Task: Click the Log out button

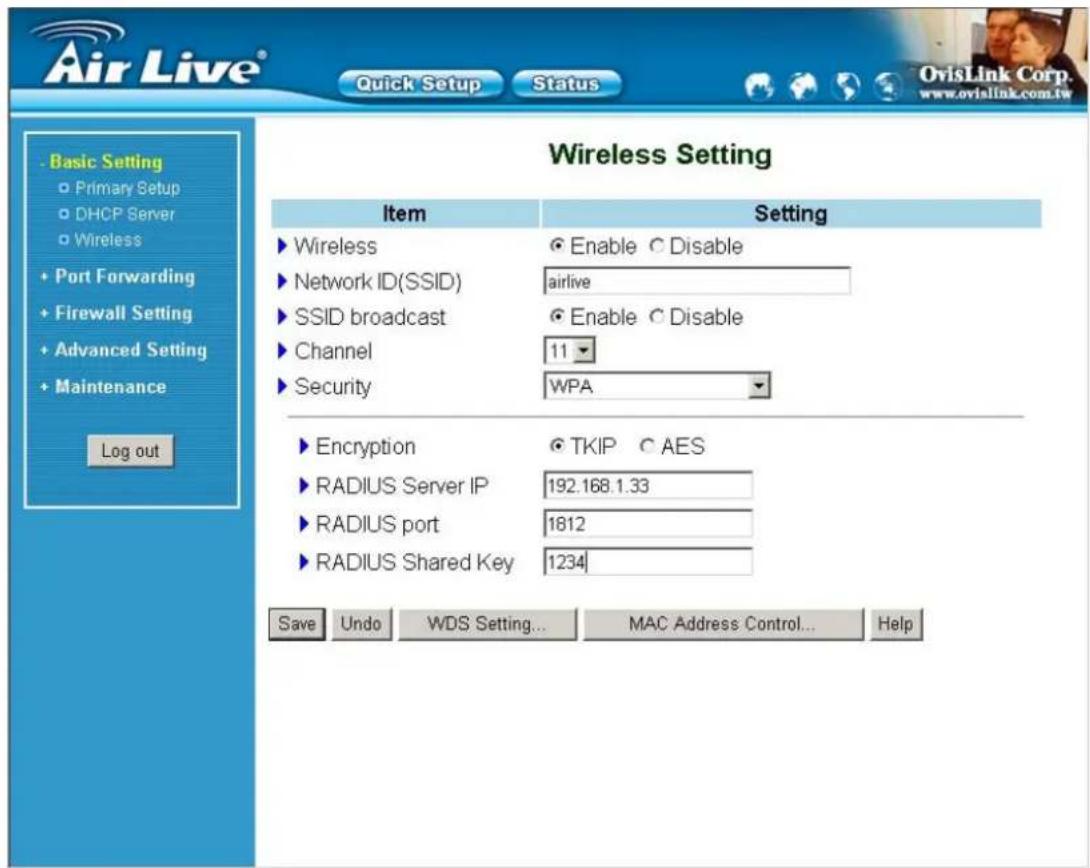Action: (130, 451)
